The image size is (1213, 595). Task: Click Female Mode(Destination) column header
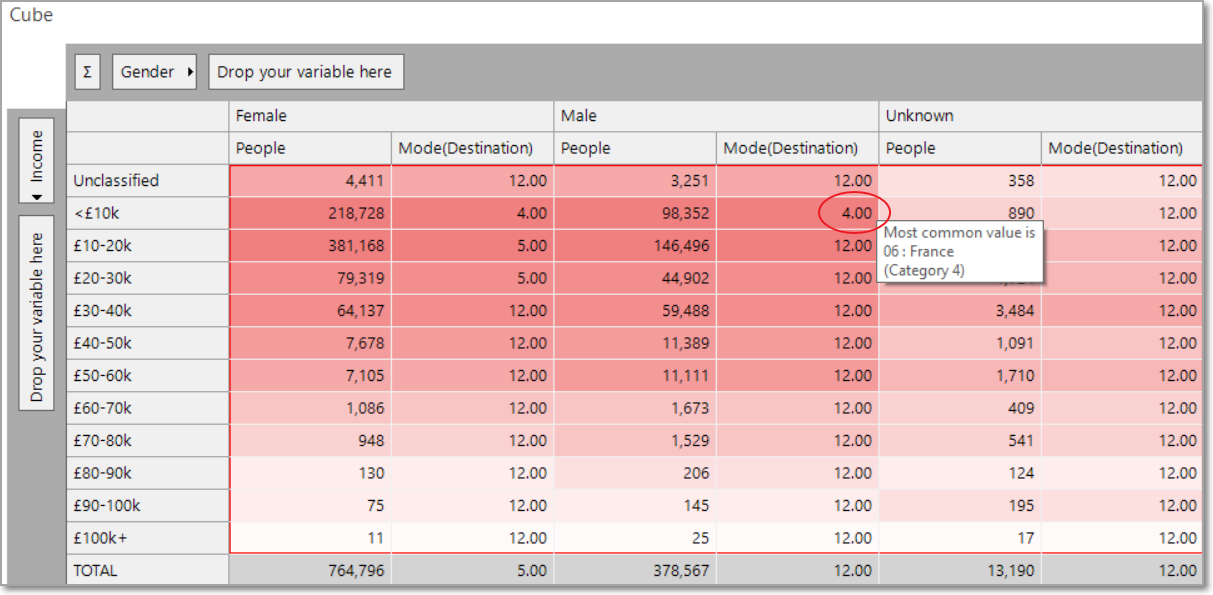point(472,148)
